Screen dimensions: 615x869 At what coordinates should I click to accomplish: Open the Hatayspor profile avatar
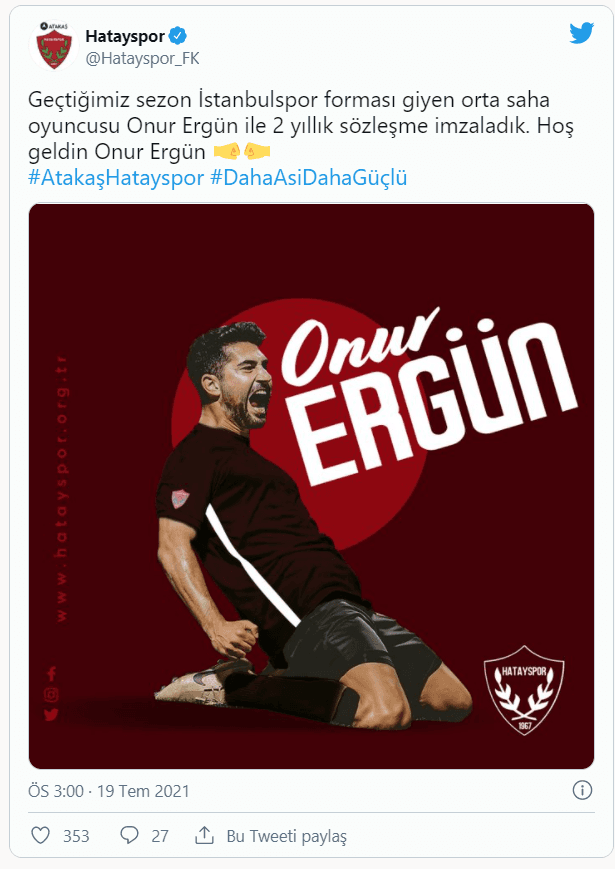pyautogui.click(x=54, y=46)
